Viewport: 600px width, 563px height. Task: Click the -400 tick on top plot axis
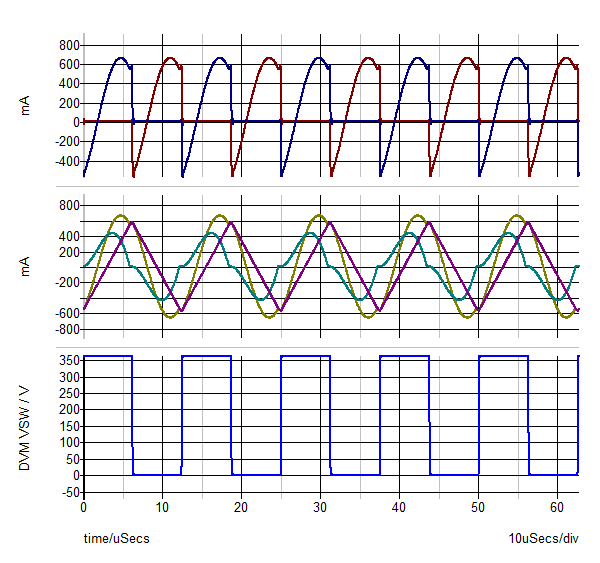(66, 160)
